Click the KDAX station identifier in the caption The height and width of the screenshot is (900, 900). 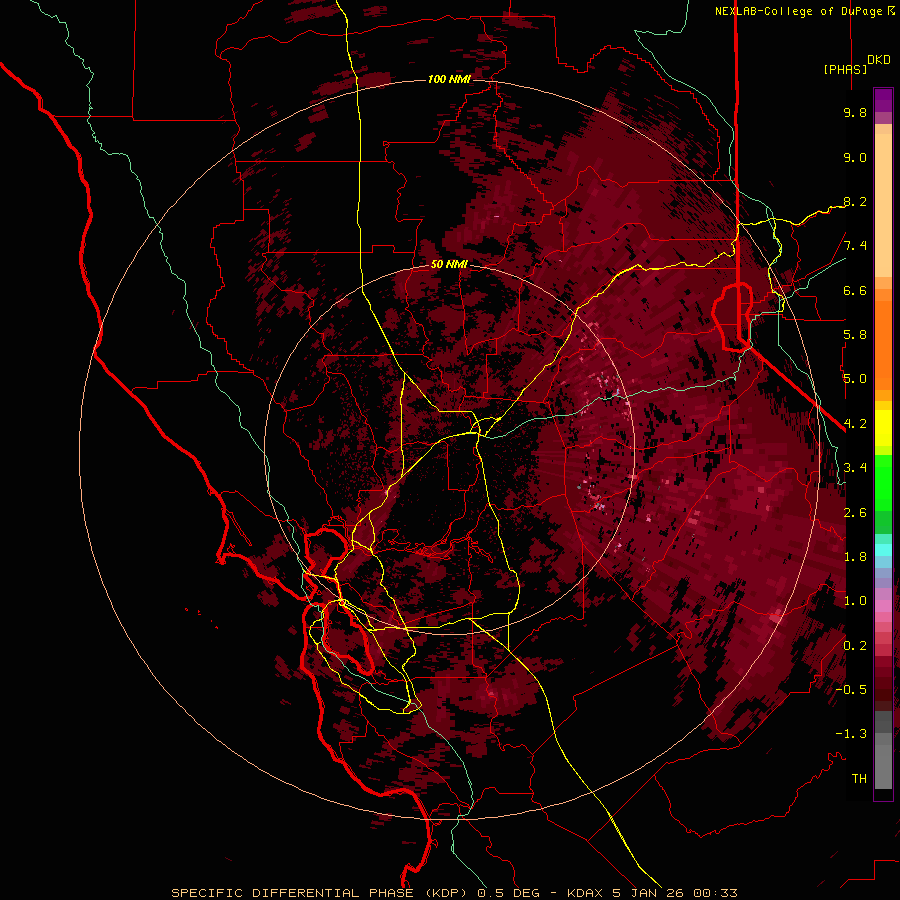585,893
